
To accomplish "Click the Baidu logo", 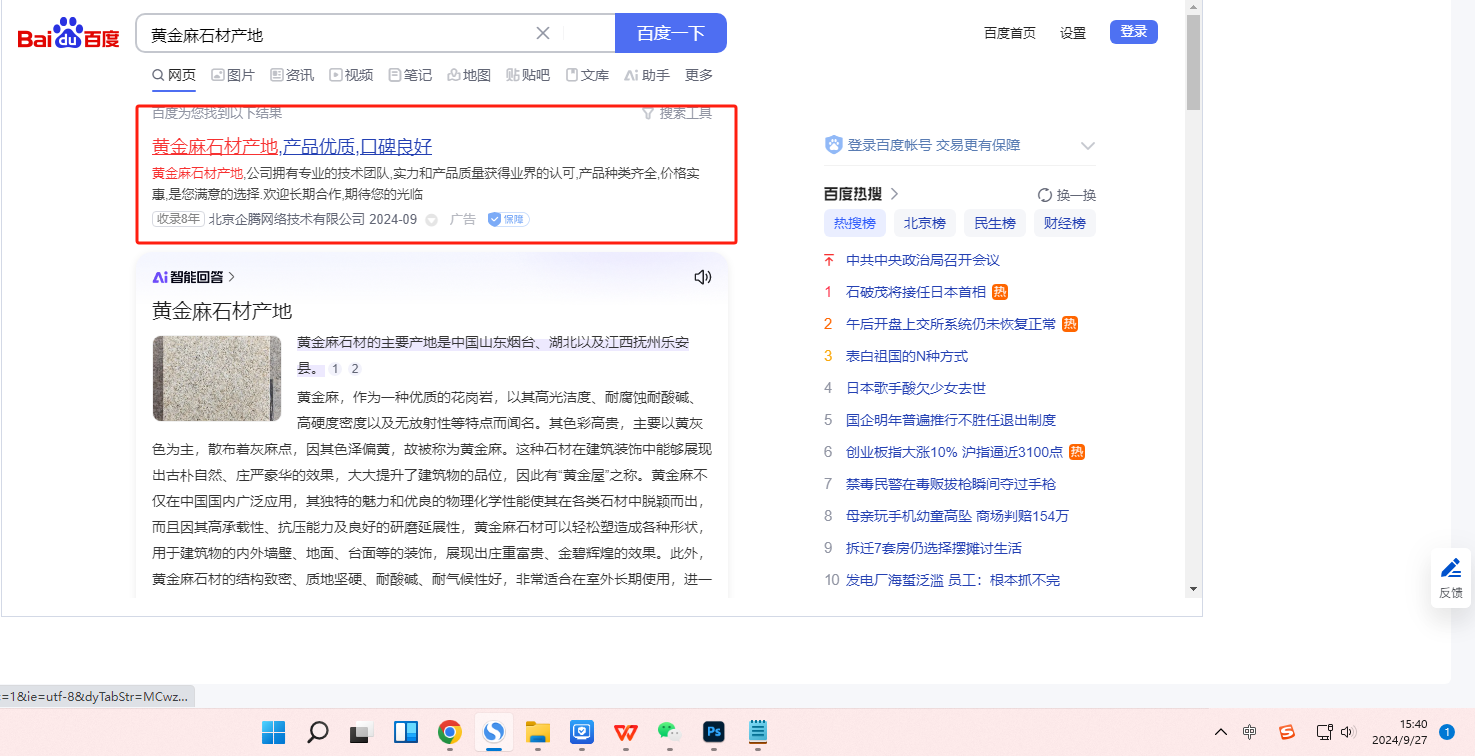I will [68, 34].
